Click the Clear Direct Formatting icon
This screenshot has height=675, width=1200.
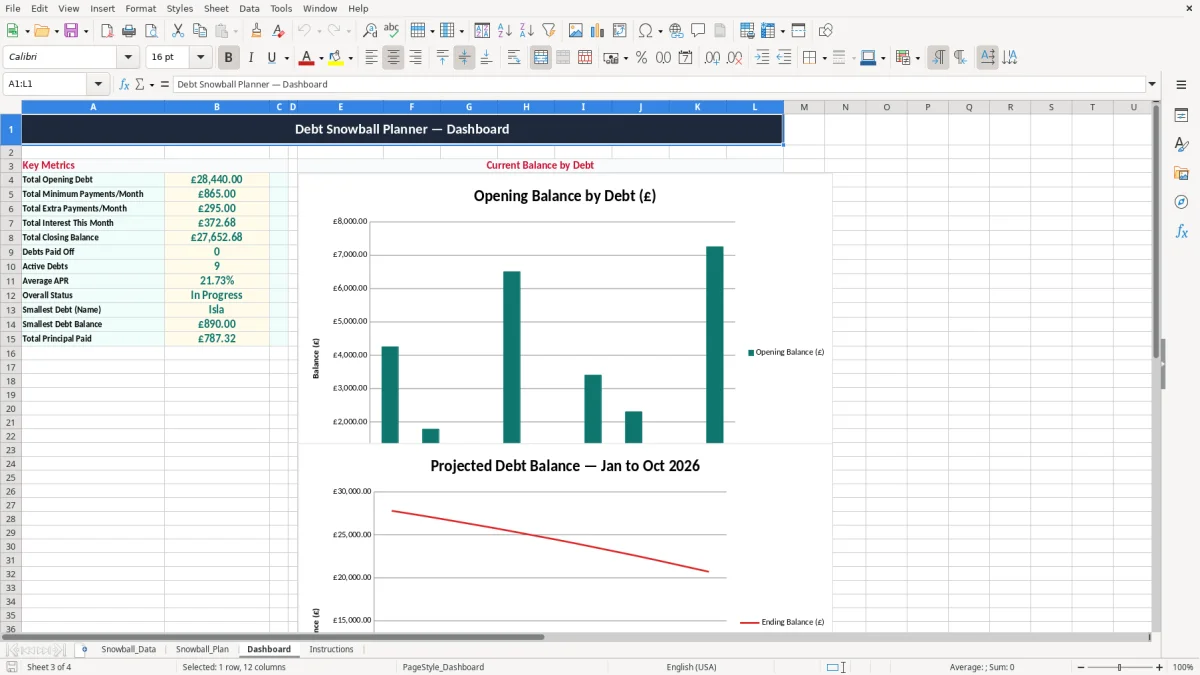278,31
